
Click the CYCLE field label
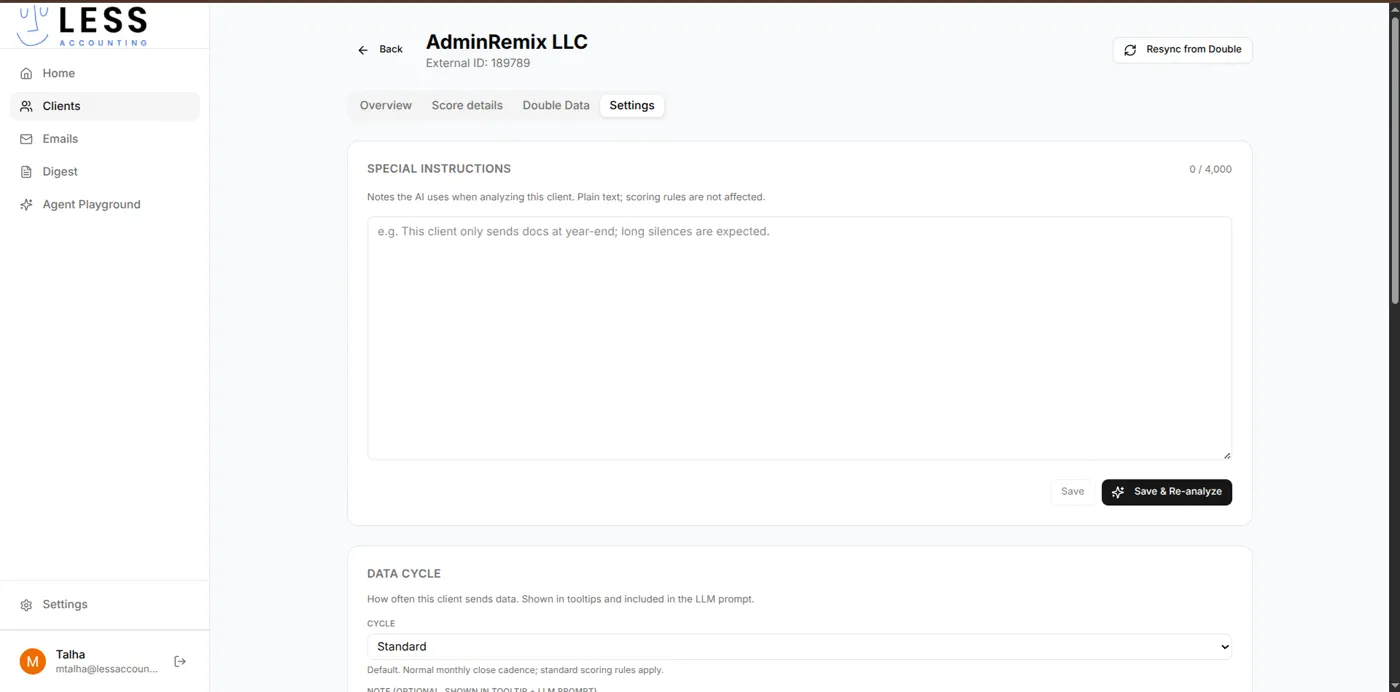(381, 624)
